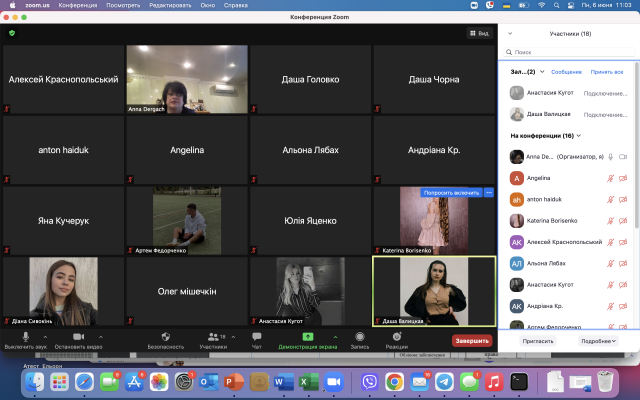
Task: Toggle anton haiduk's microphone icon in list
Action: coord(610,199)
